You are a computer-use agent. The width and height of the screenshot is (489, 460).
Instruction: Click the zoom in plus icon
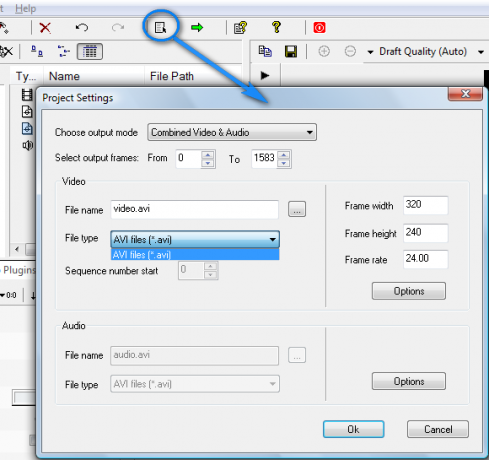(324, 51)
